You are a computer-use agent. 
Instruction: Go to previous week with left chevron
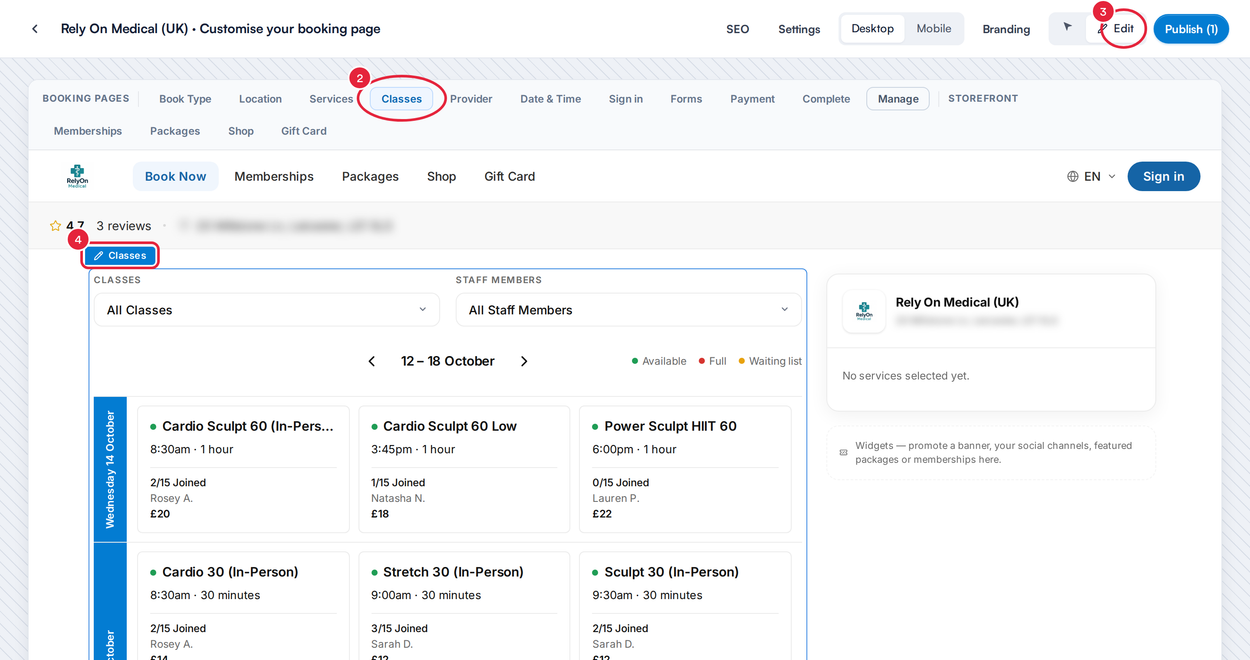click(x=372, y=361)
